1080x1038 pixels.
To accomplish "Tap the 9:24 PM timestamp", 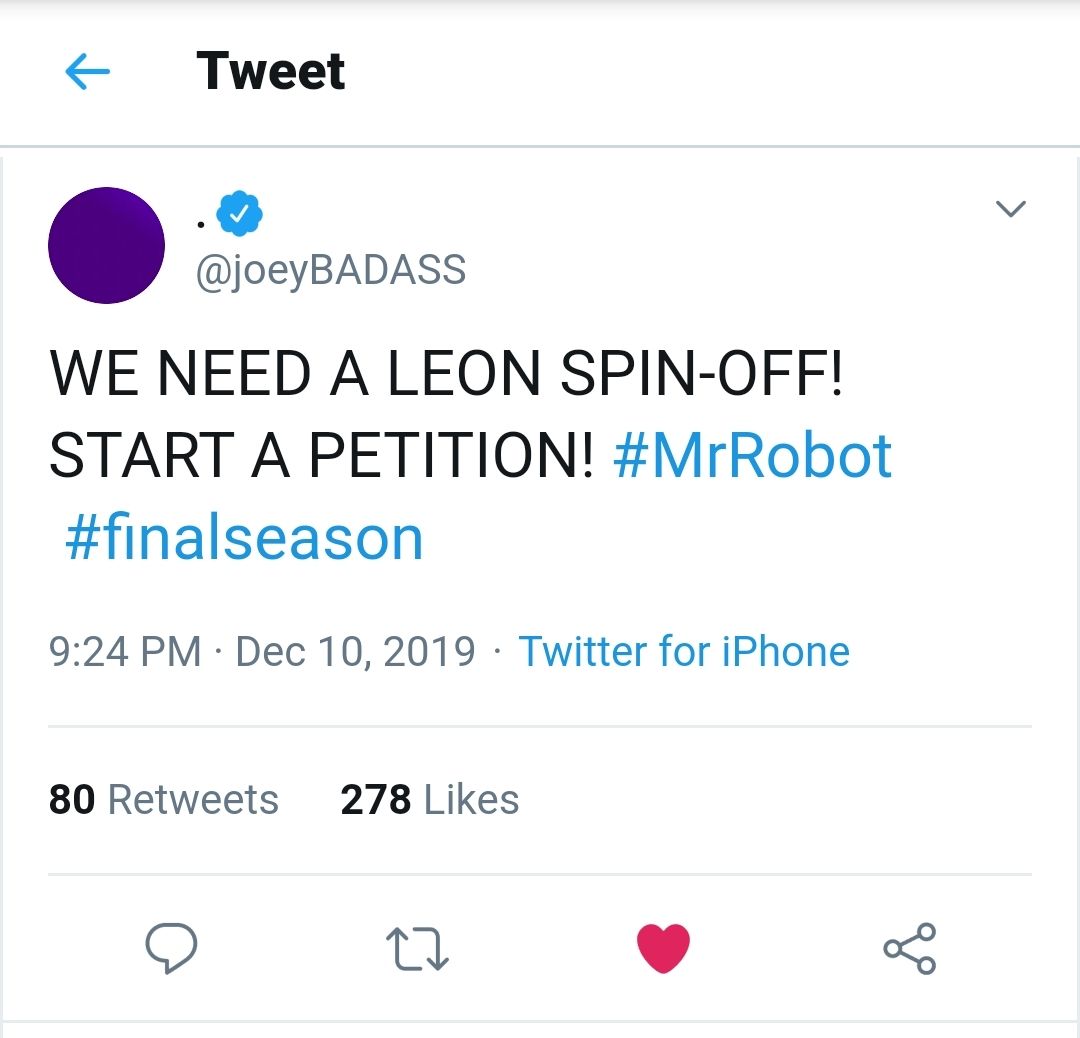I will (125, 652).
